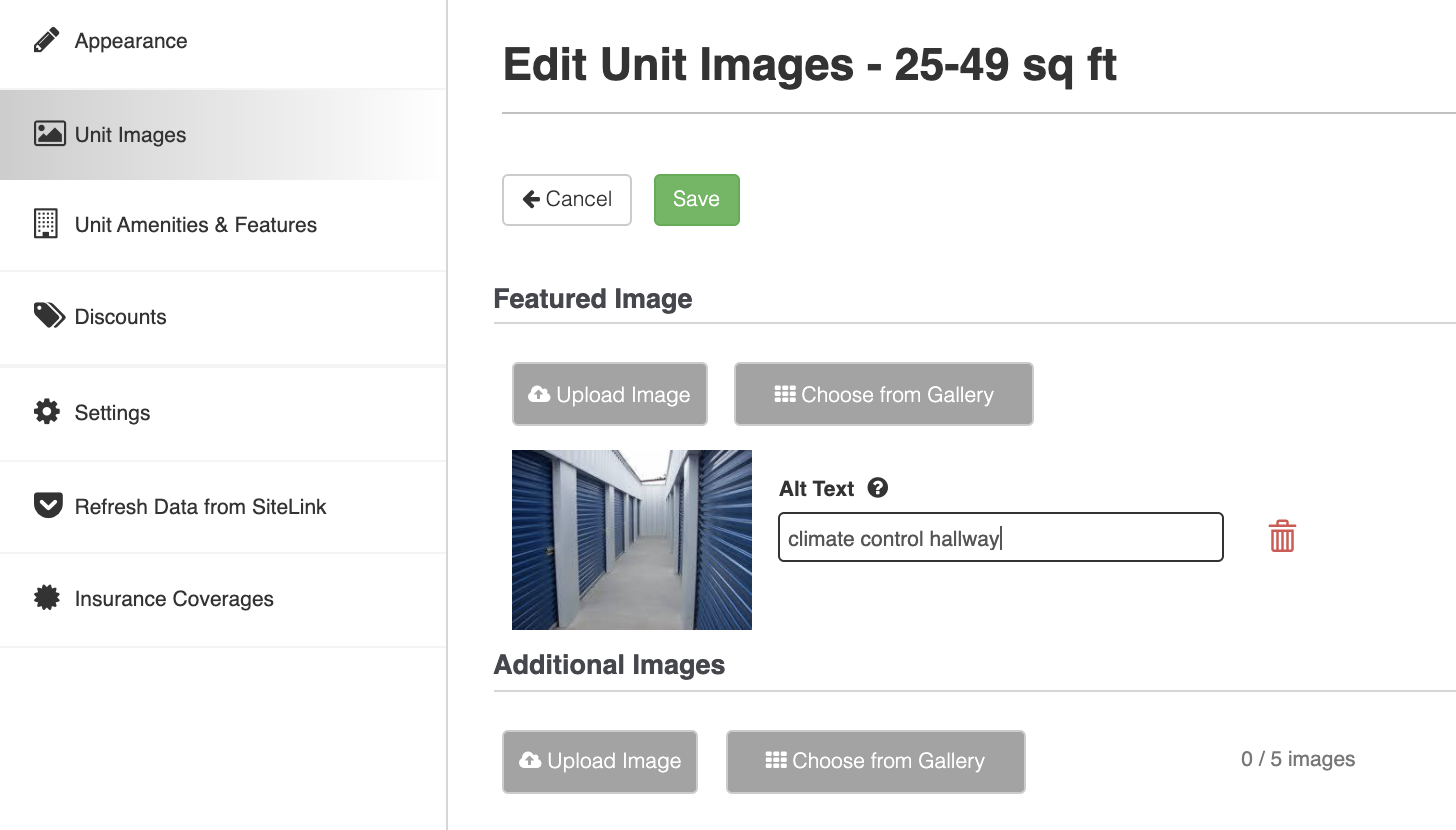
Task: Choose Refresh Data from SiteLink
Action: tap(223, 507)
